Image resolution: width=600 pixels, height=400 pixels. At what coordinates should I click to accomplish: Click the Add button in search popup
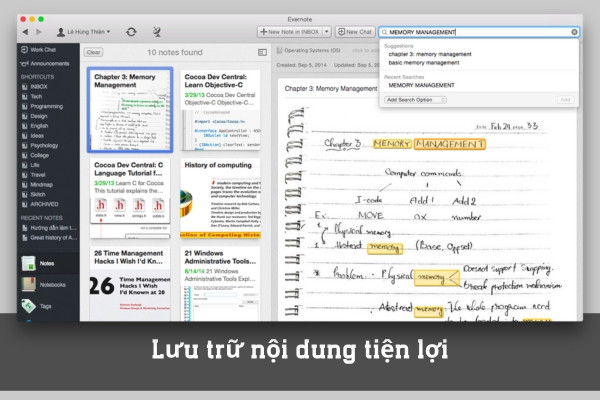tap(565, 100)
